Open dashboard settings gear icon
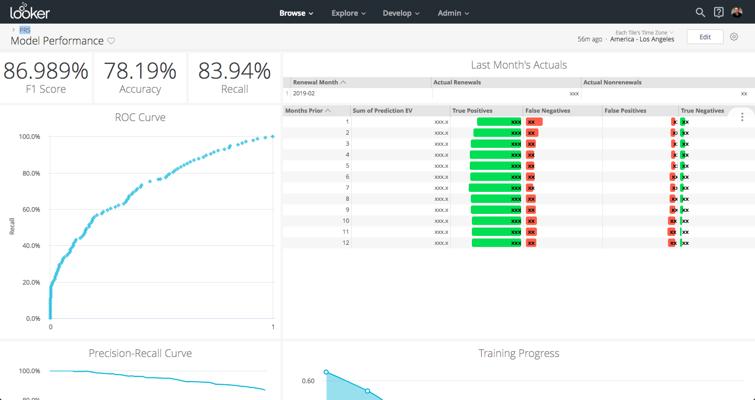The width and height of the screenshot is (755, 400). click(x=734, y=37)
